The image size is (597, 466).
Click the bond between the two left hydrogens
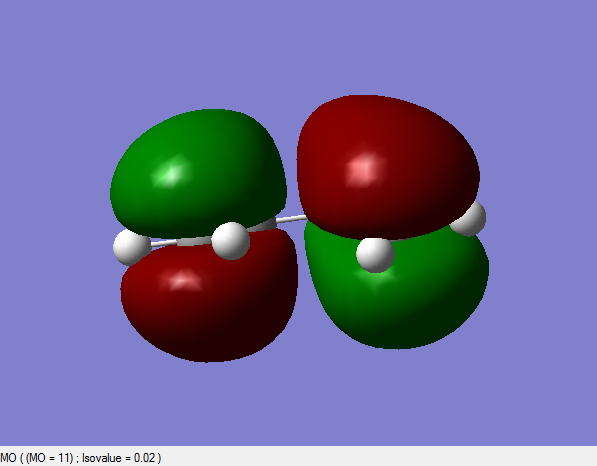coord(181,242)
